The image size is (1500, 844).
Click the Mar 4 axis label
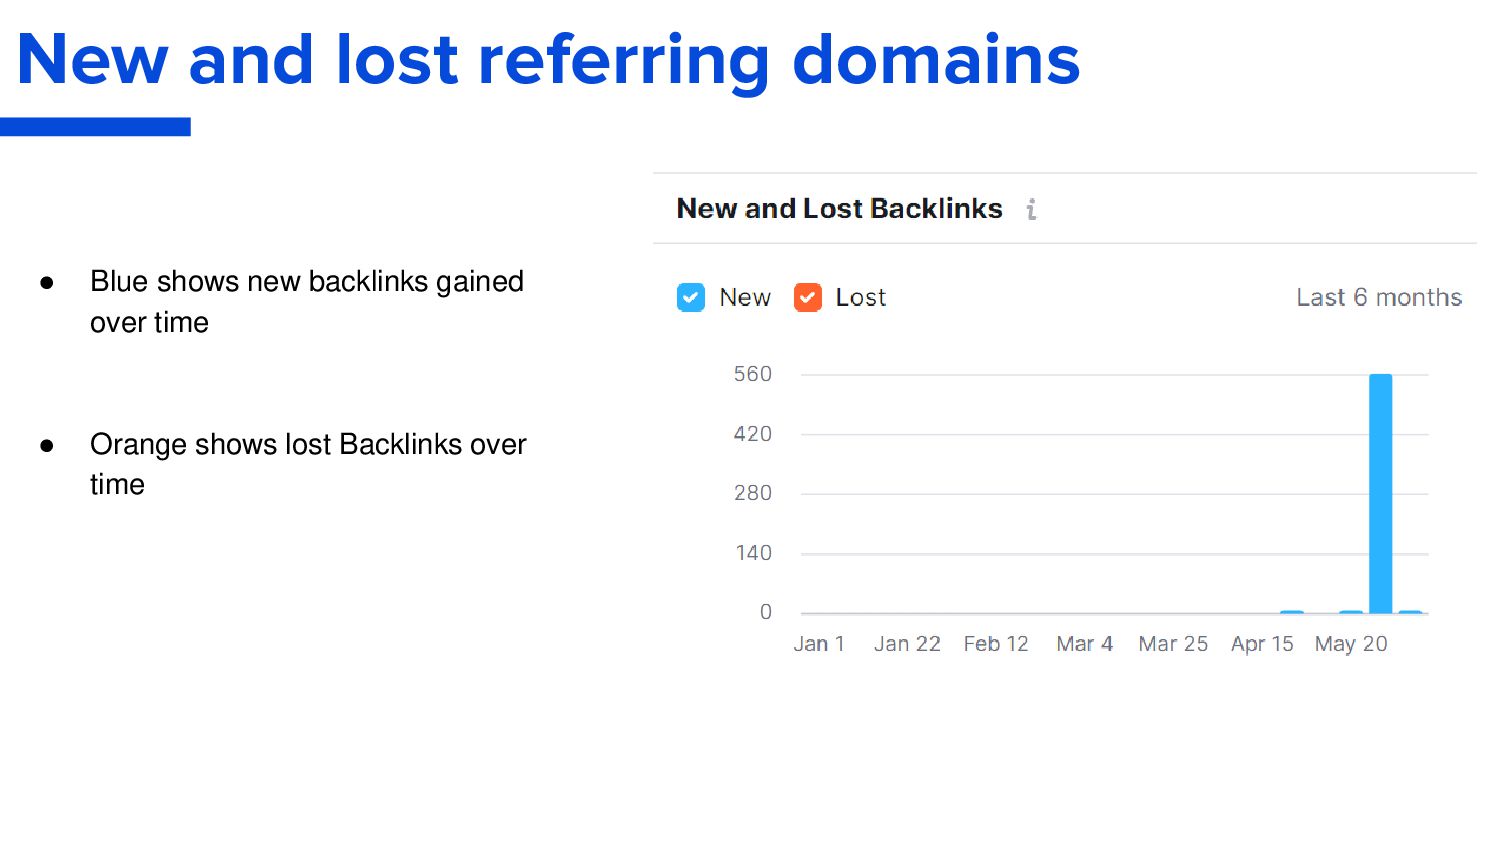(1085, 644)
